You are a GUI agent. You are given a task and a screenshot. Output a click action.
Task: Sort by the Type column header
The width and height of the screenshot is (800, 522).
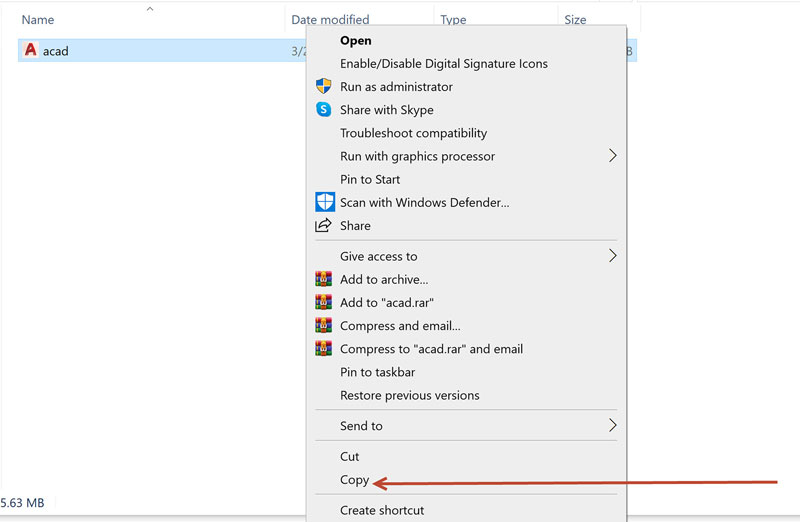click(453, 19)
